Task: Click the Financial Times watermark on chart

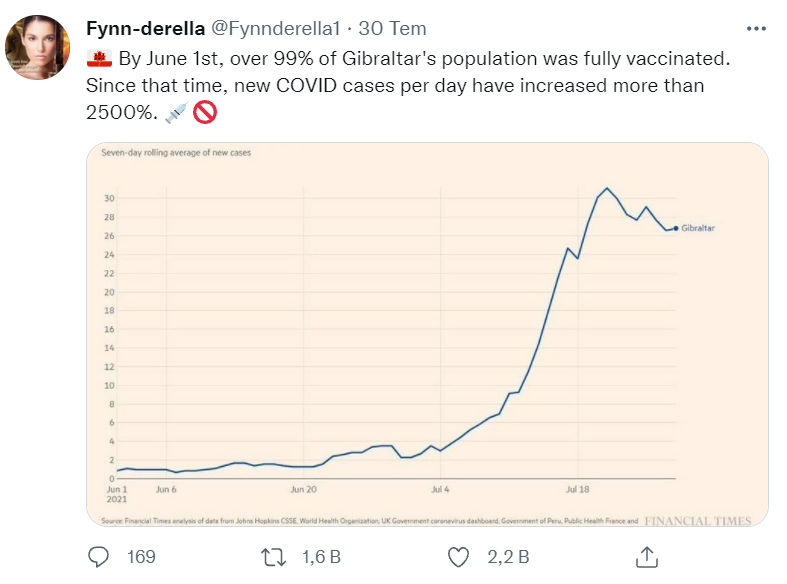Action: click(698, 521)
